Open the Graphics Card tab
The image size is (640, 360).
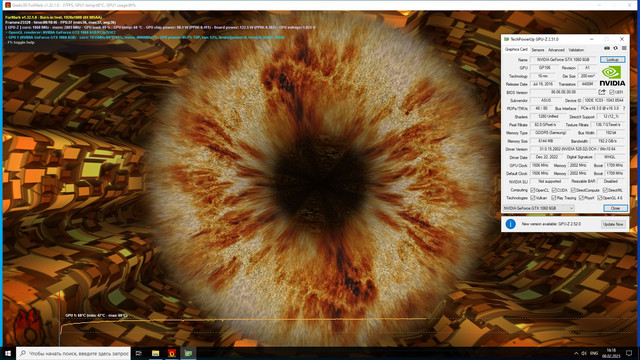tap(516, 49)
